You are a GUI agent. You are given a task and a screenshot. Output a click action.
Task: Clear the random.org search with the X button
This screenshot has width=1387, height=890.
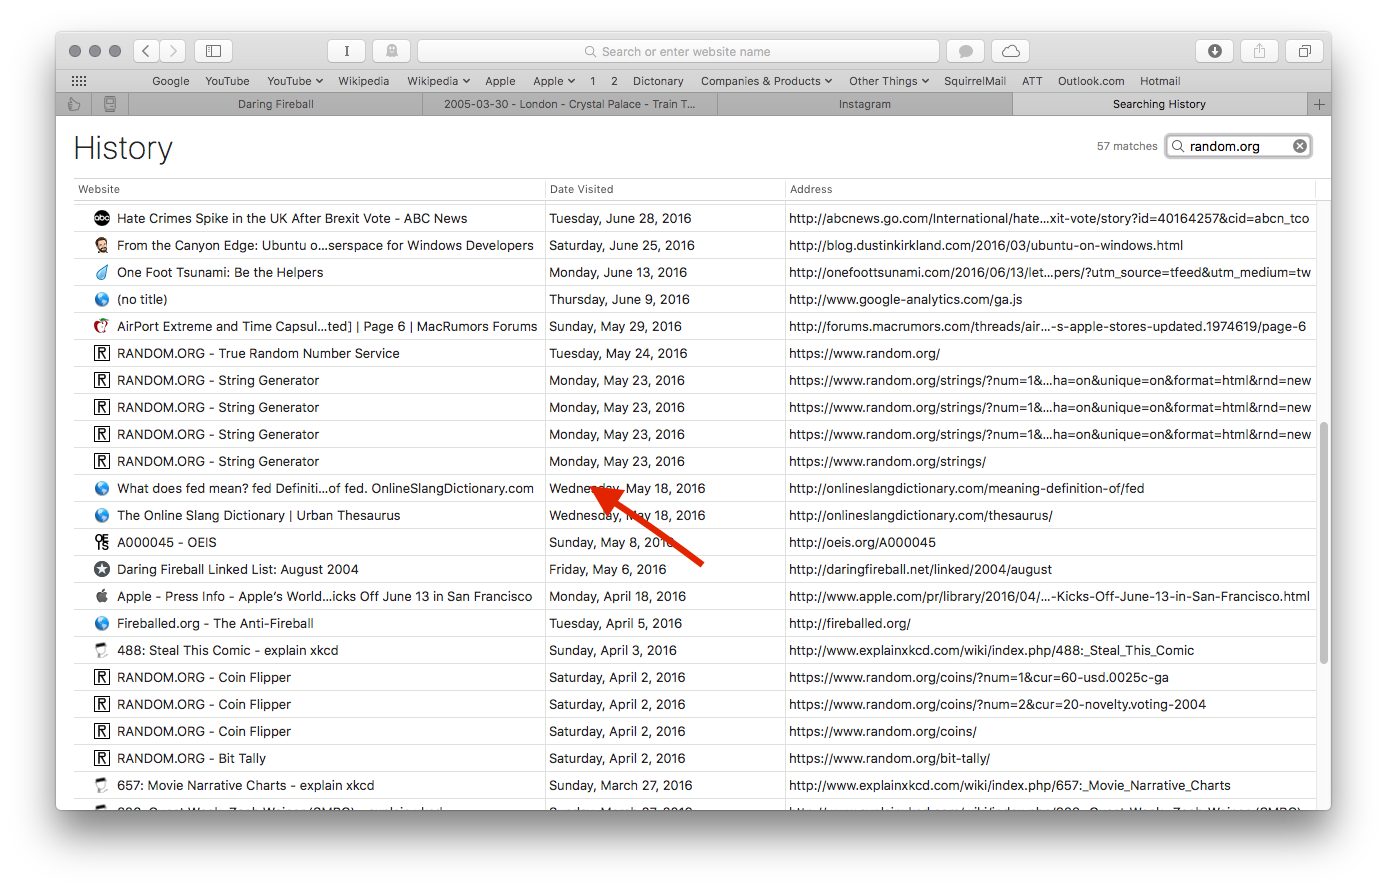point(1300,146)
